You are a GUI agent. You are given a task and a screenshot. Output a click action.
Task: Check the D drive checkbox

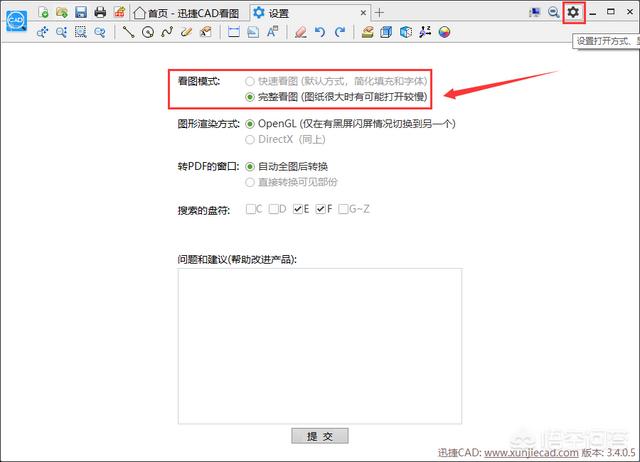(273, 209)
